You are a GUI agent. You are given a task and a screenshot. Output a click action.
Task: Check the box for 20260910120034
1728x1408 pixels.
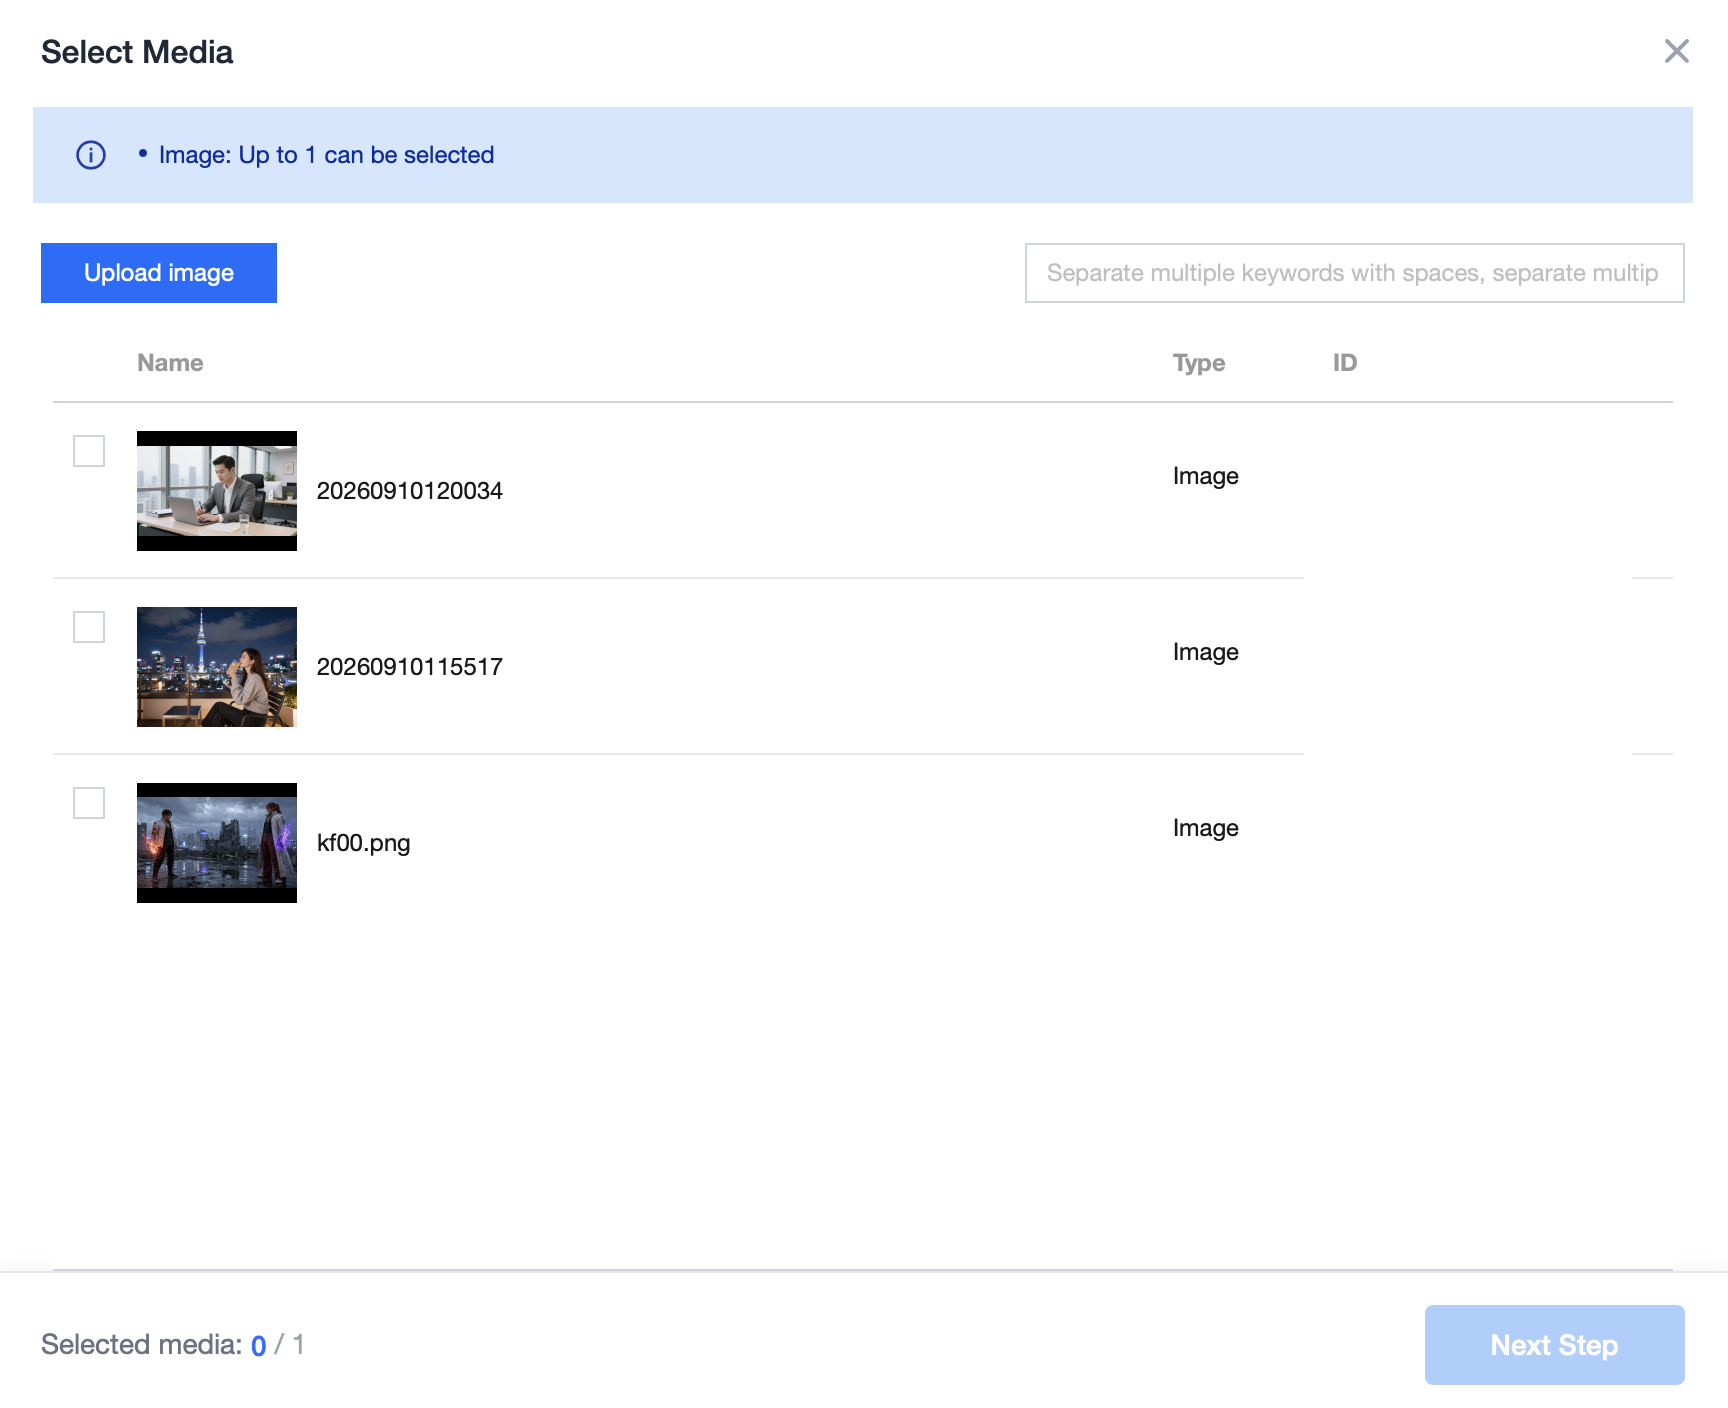[x=89, y=451]
